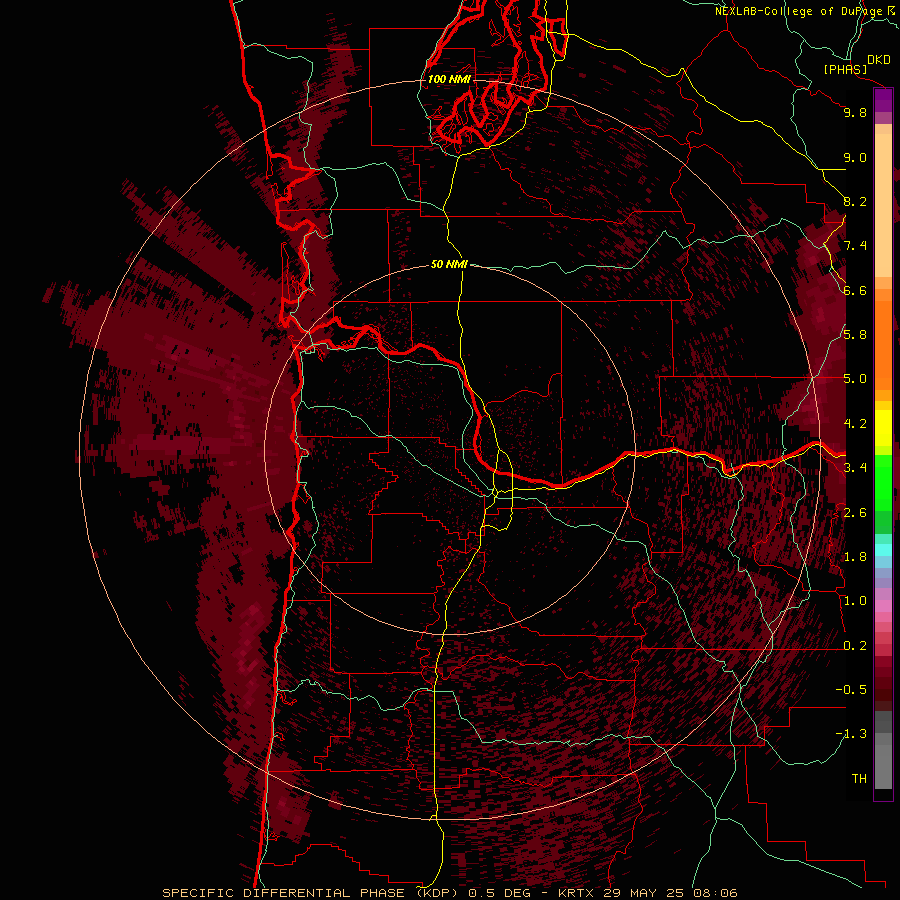Click the yellow segment of the color bar
Screen dimensions: 900x900
point(883,428)
